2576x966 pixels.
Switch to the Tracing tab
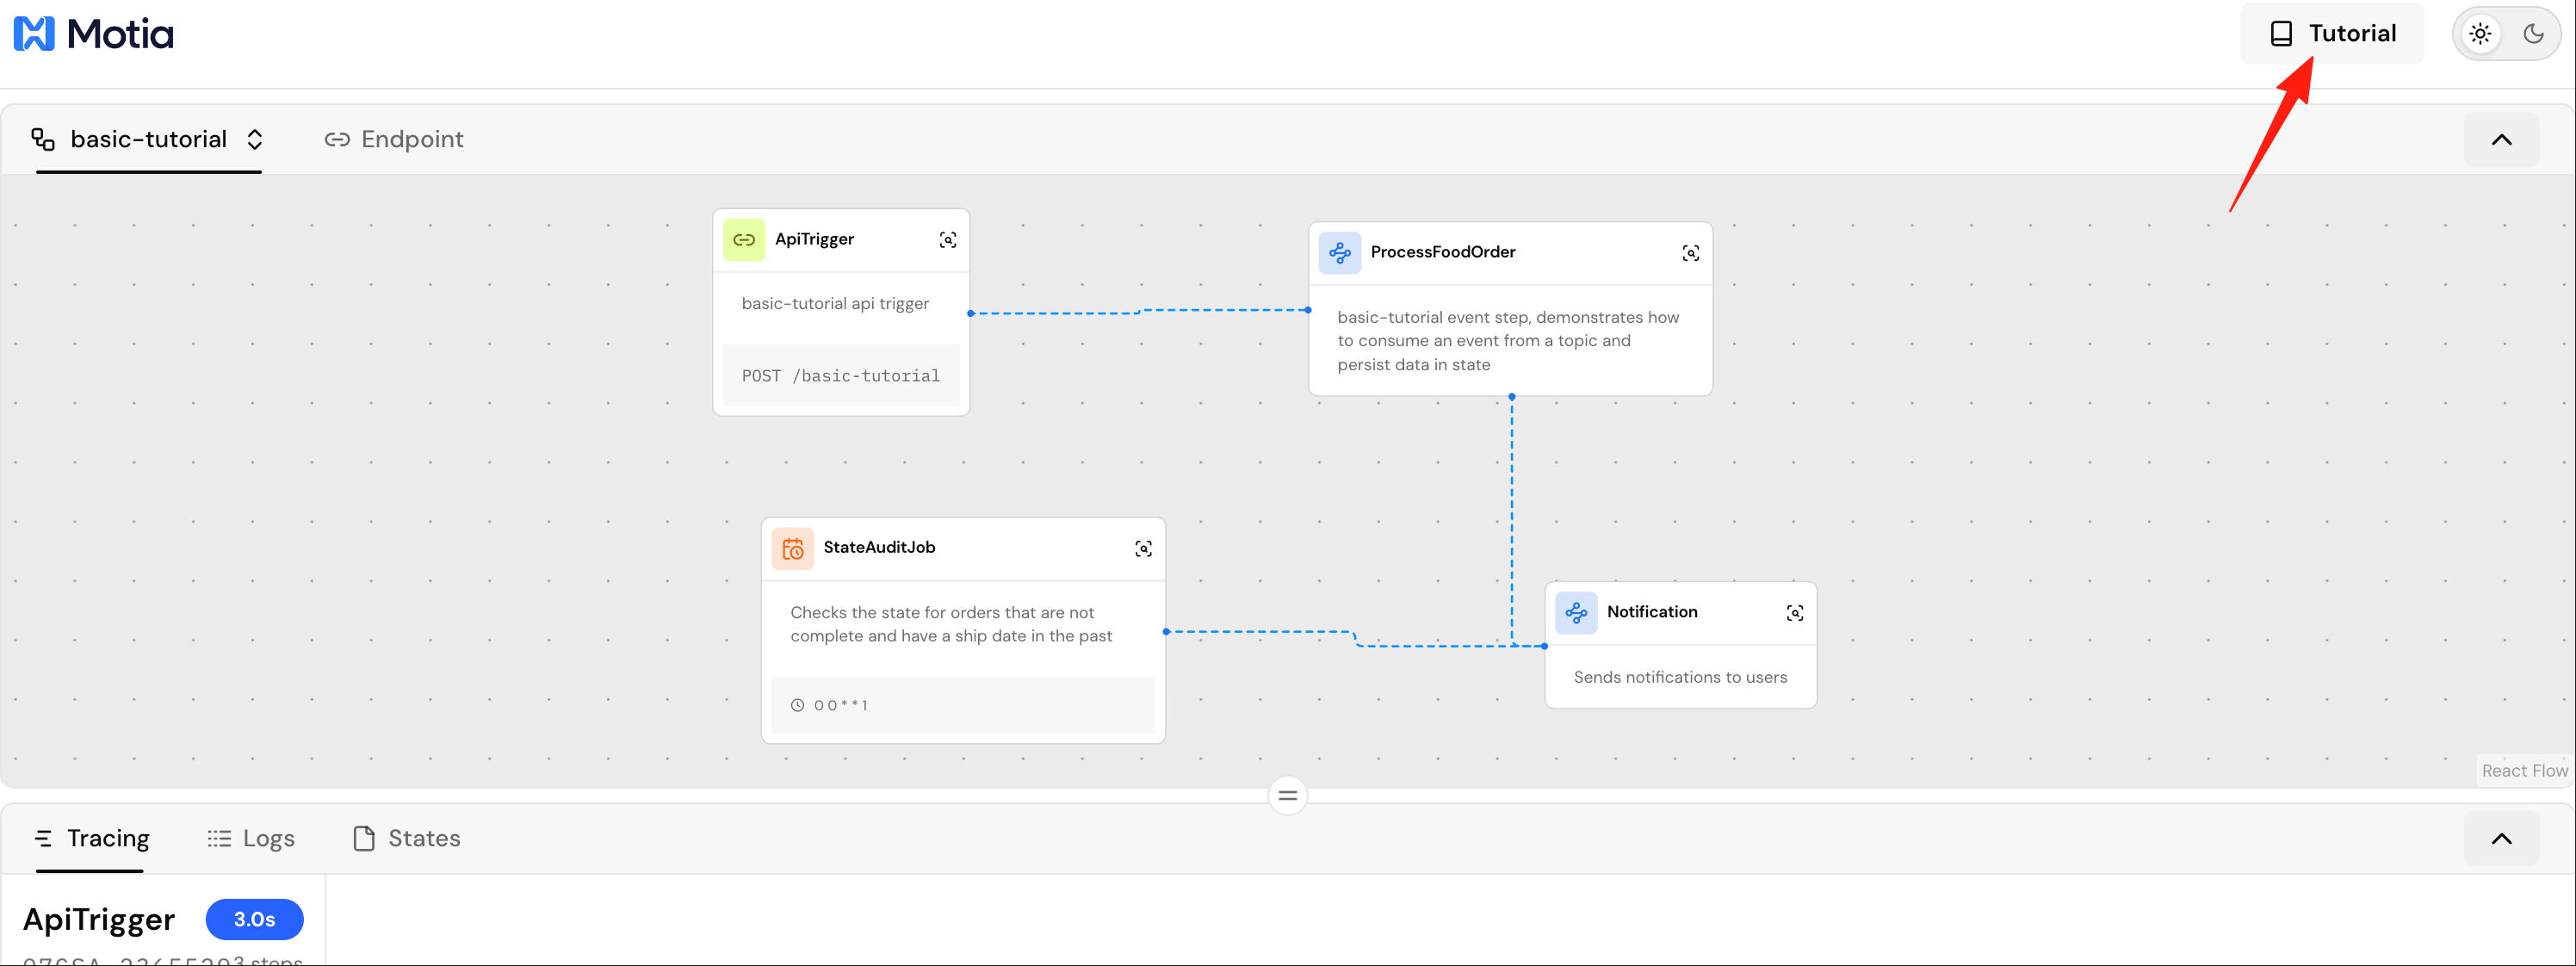pos(92,839)
